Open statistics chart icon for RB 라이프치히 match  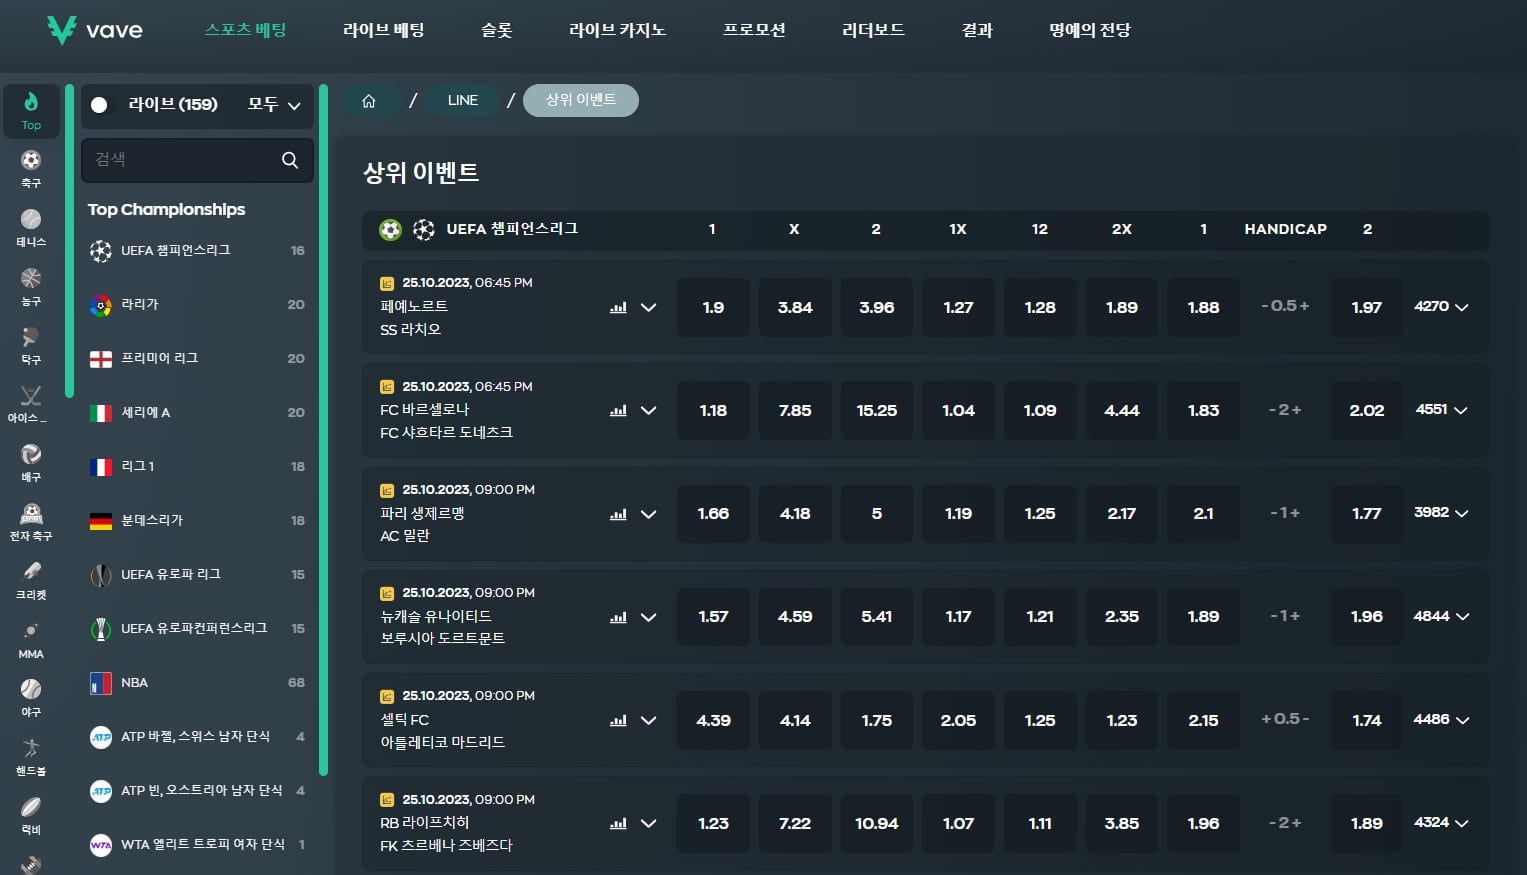[x=618, y=824]
